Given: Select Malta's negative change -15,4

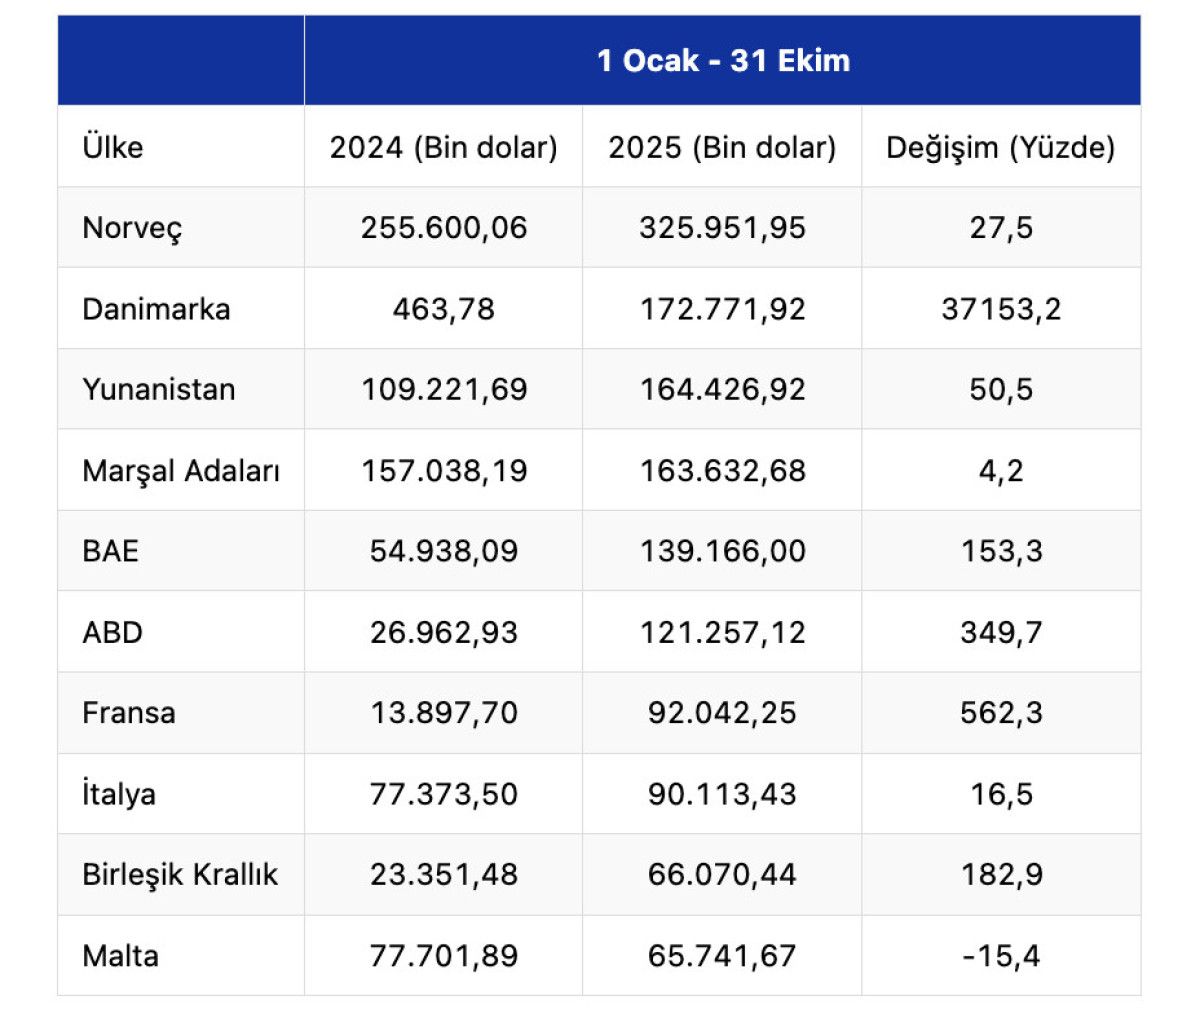Looking at the screenshot, I should click(1001, 956).
